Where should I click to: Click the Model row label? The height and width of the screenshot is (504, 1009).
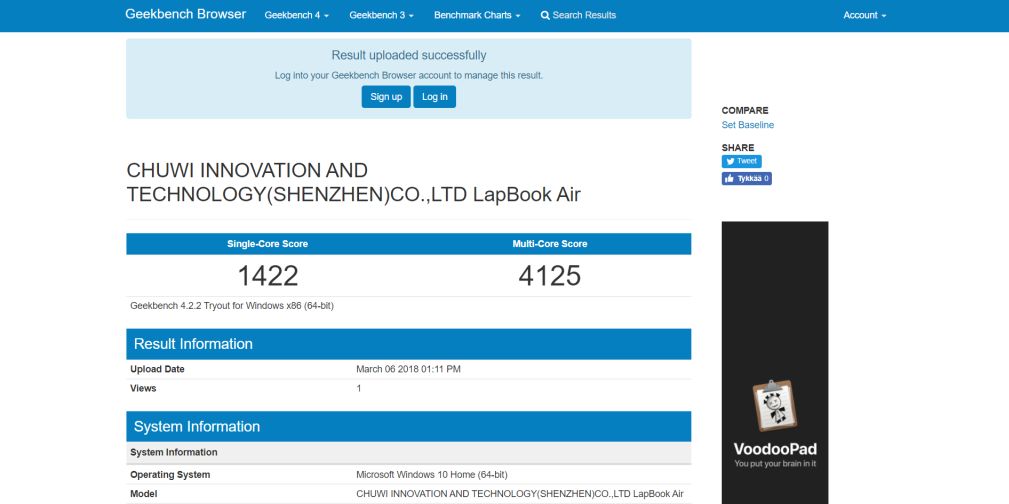coord(143,494)
